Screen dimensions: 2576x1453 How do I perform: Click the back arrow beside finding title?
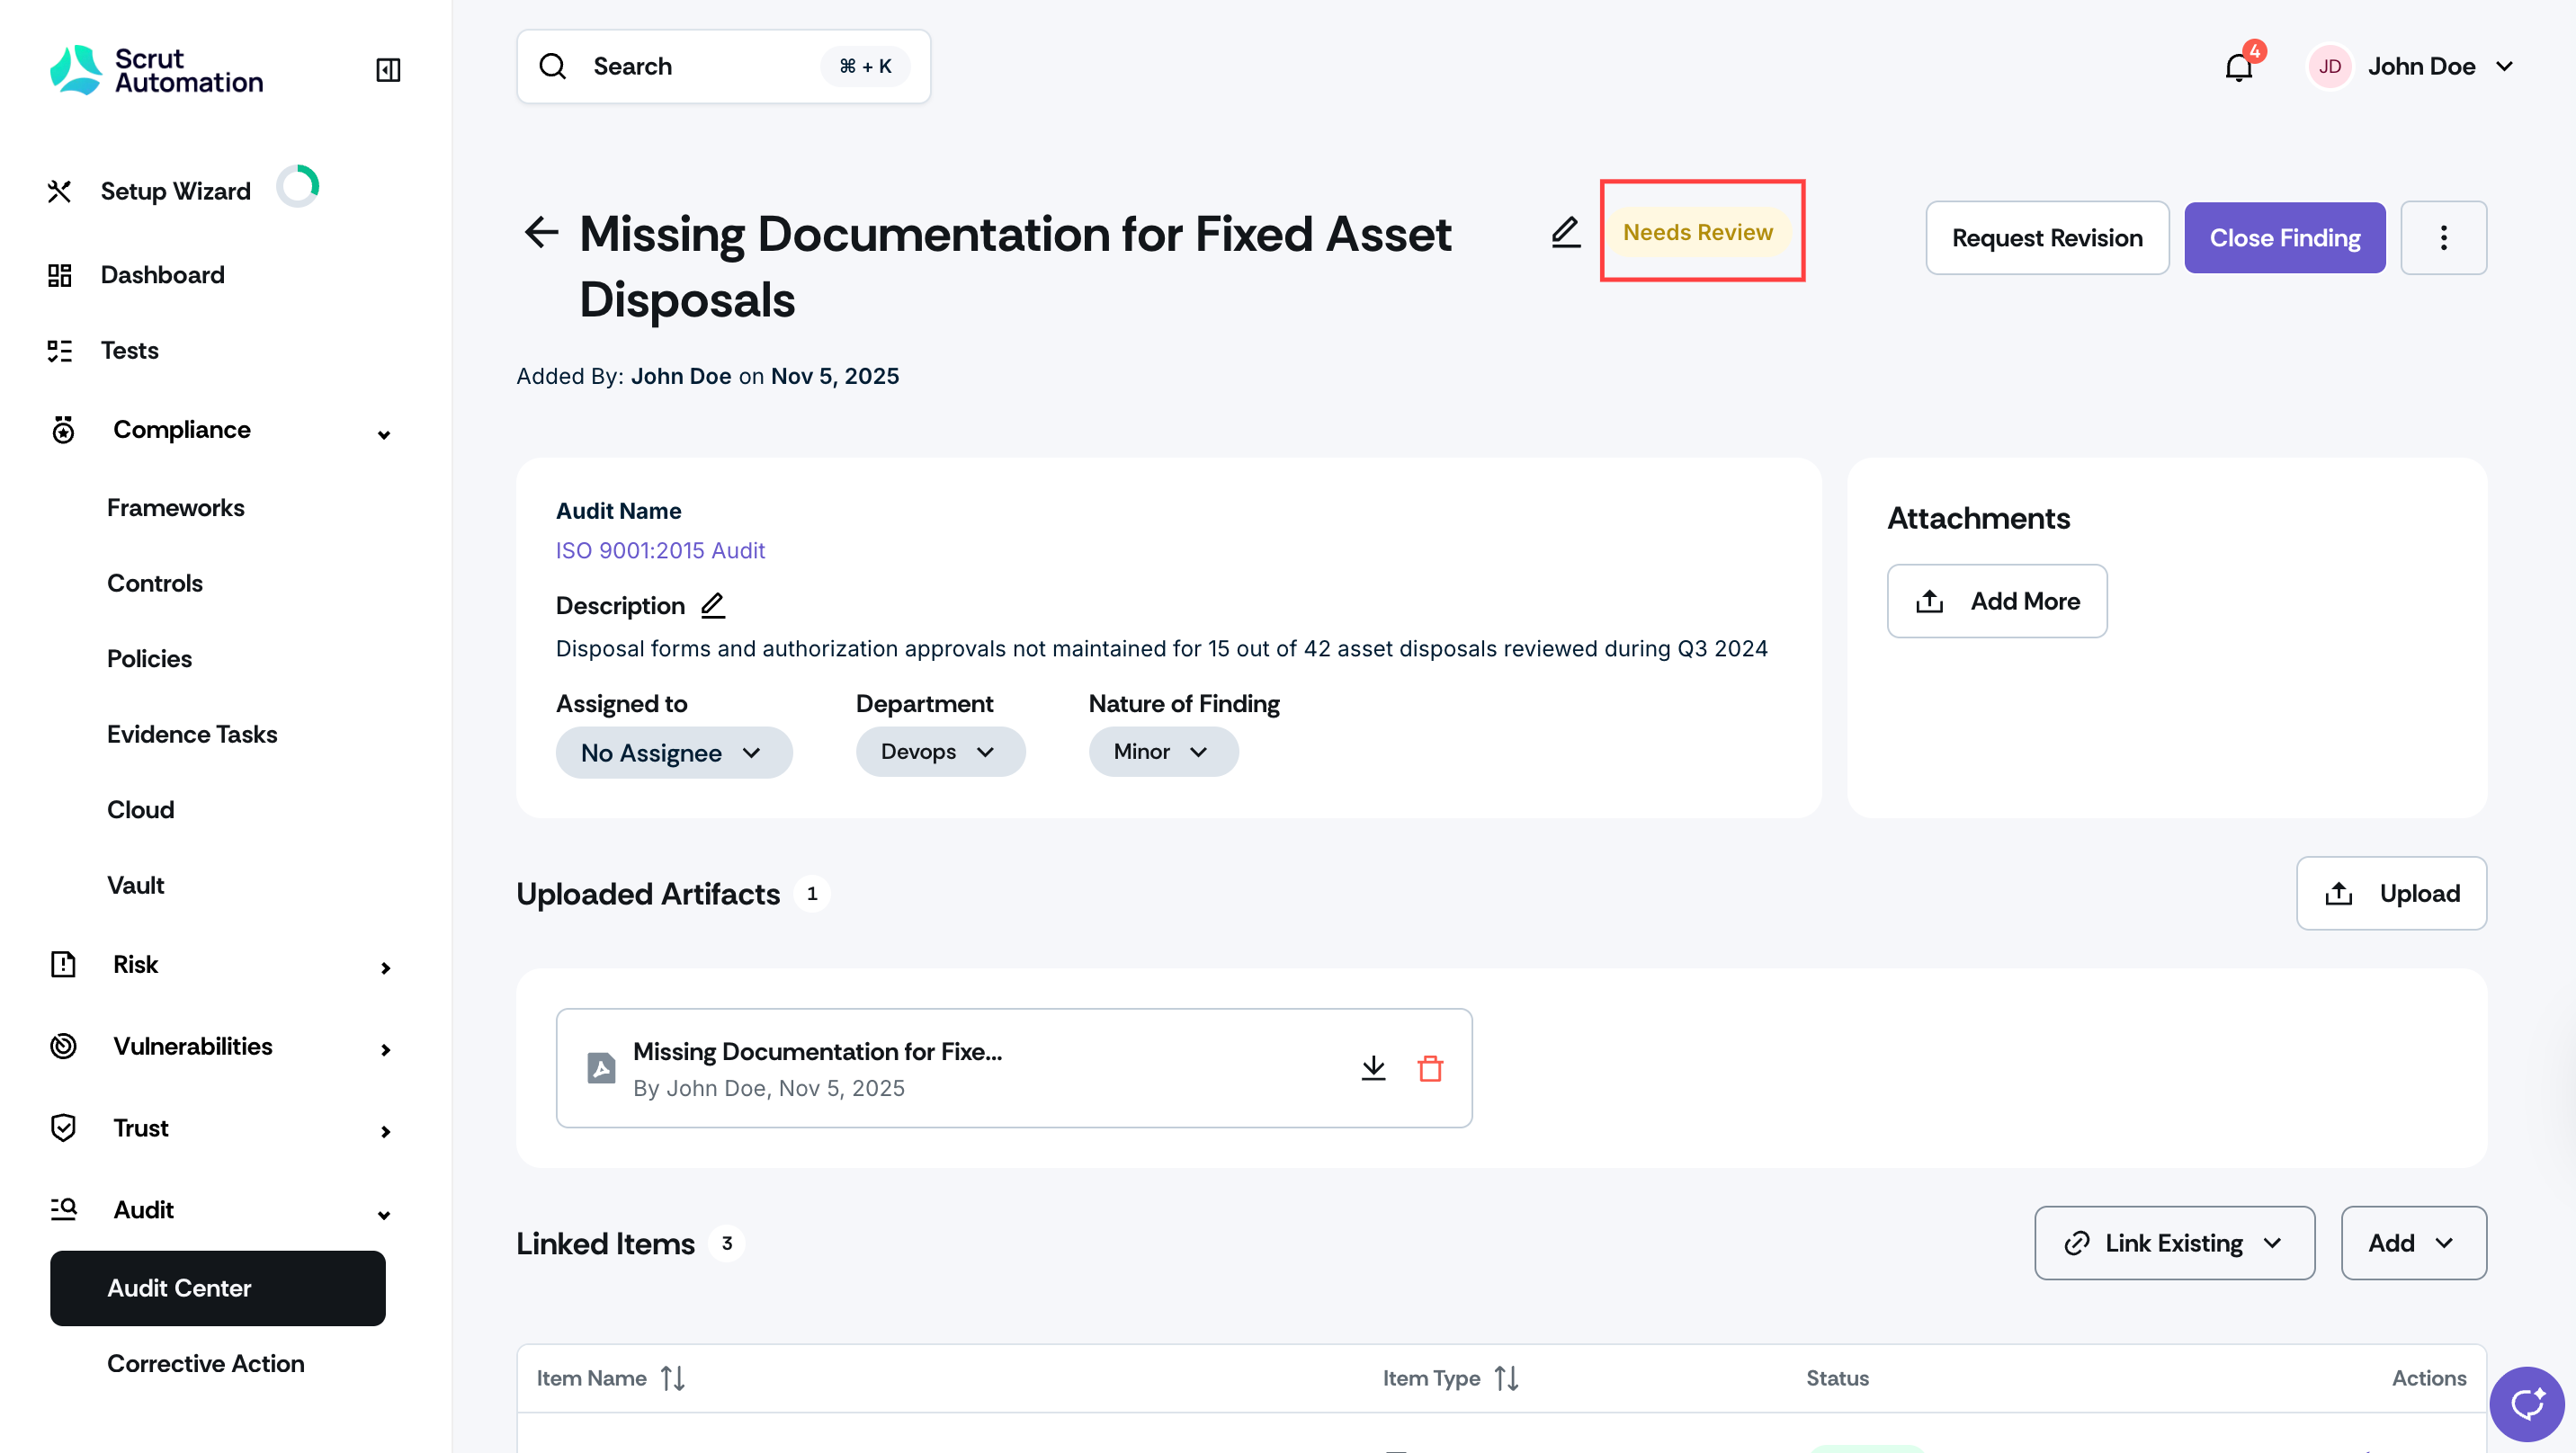pos(541,232)
